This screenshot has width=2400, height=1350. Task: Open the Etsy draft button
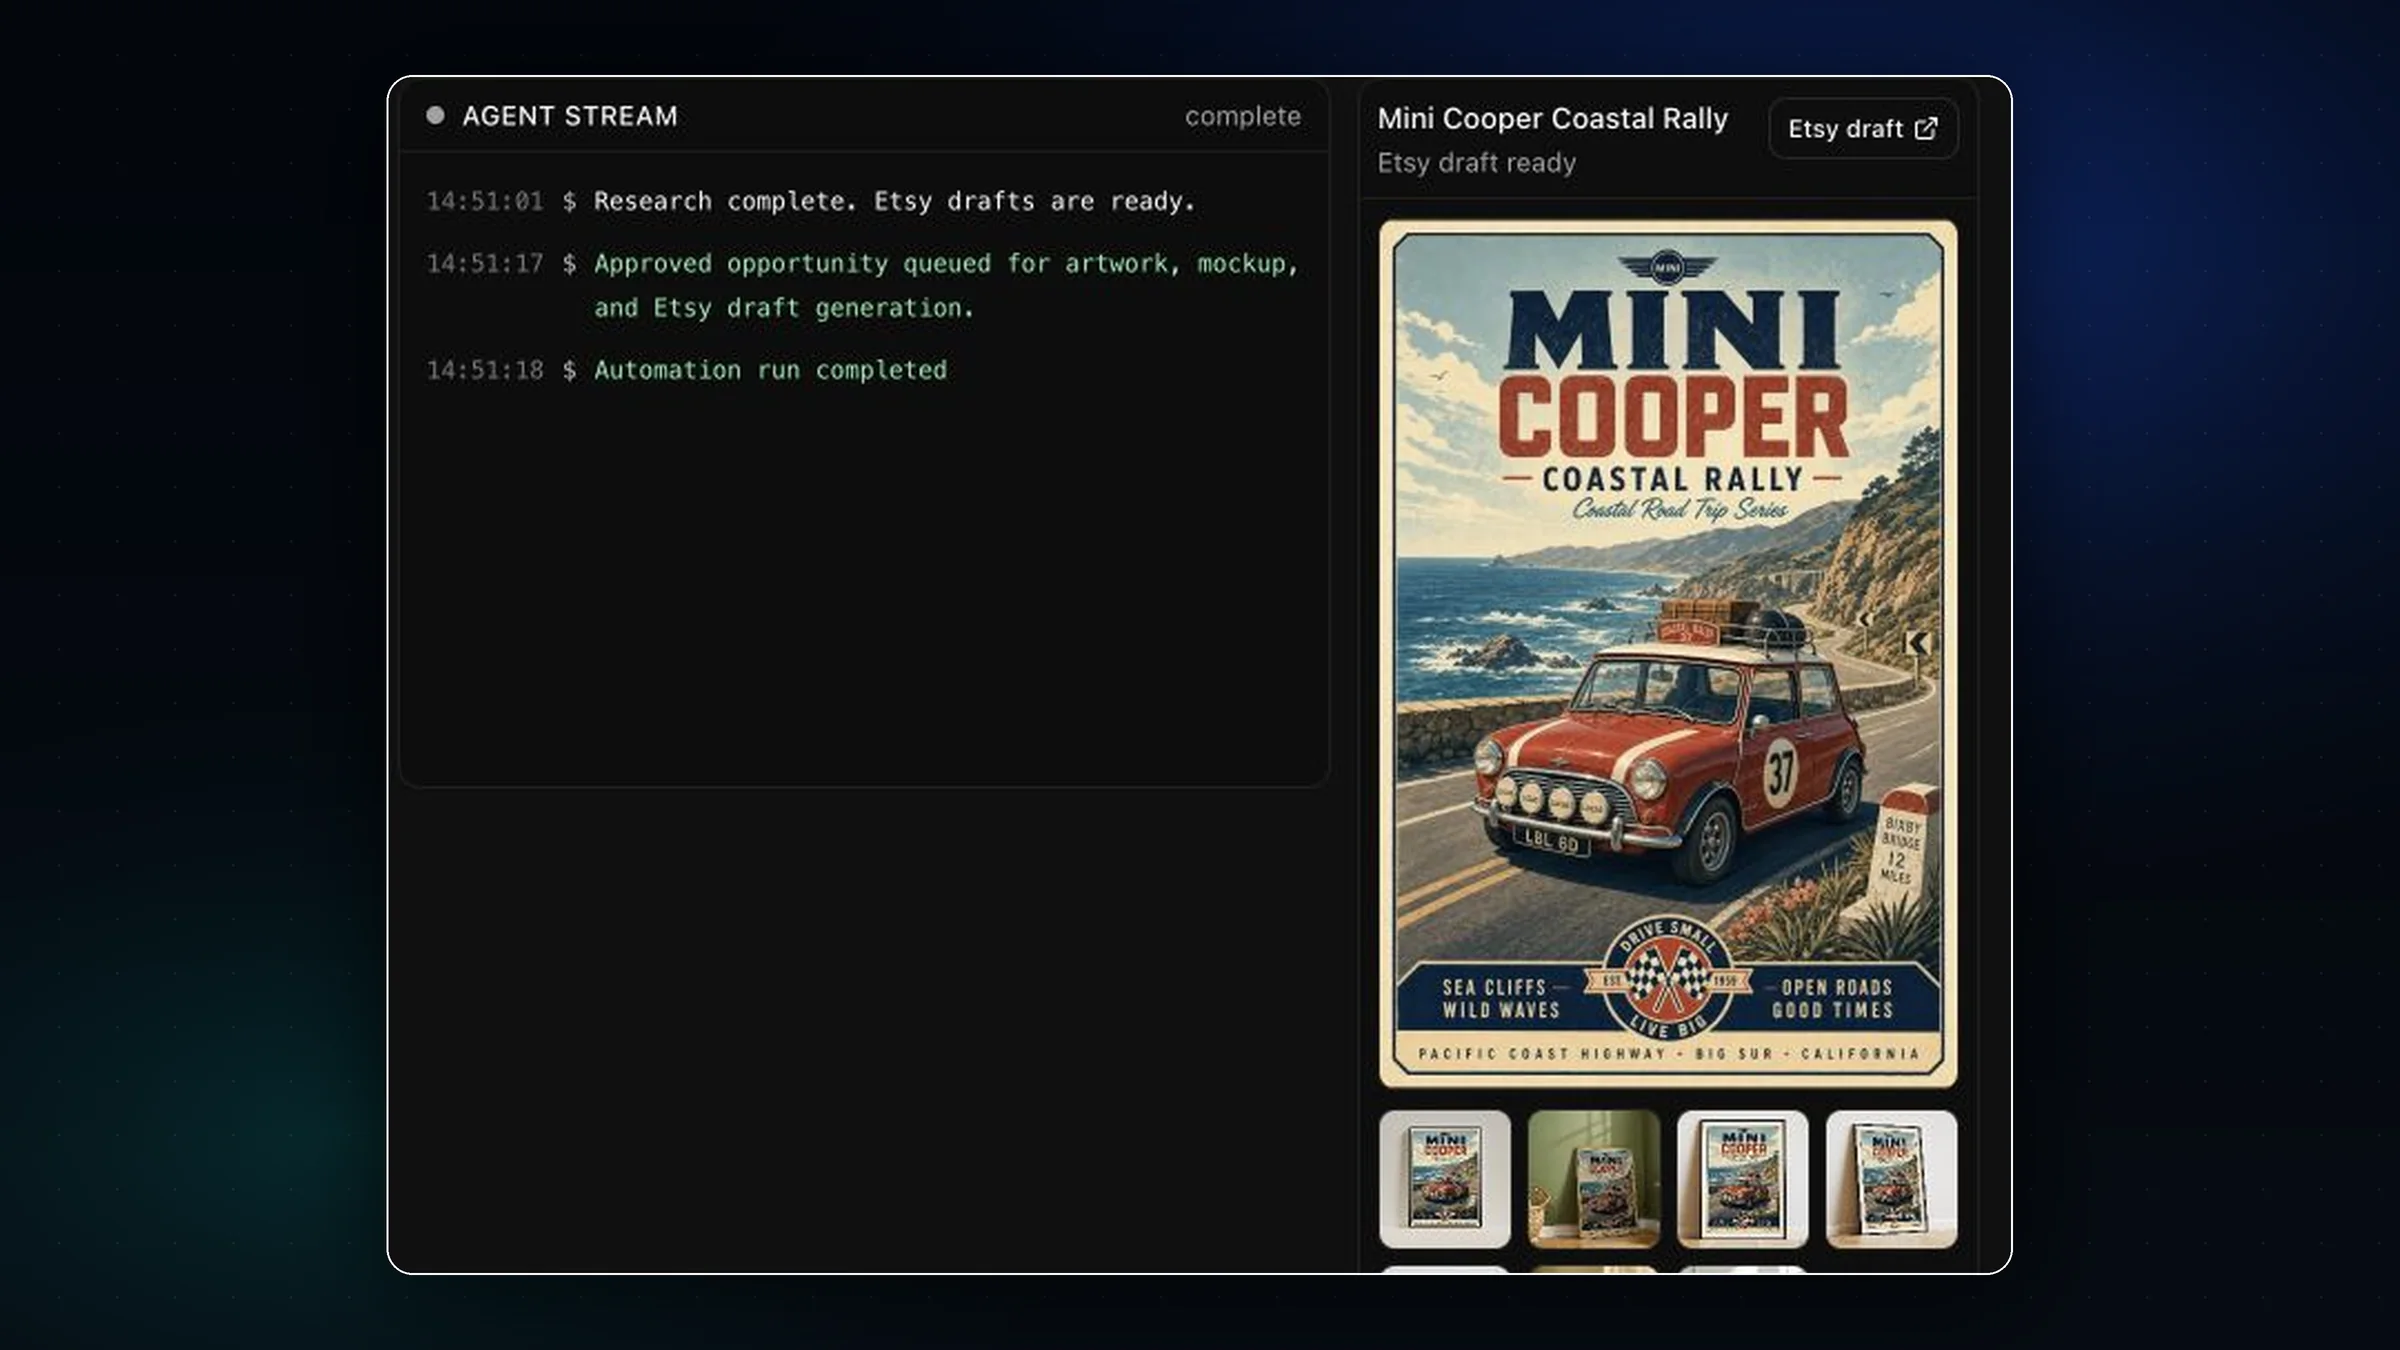1863,128
